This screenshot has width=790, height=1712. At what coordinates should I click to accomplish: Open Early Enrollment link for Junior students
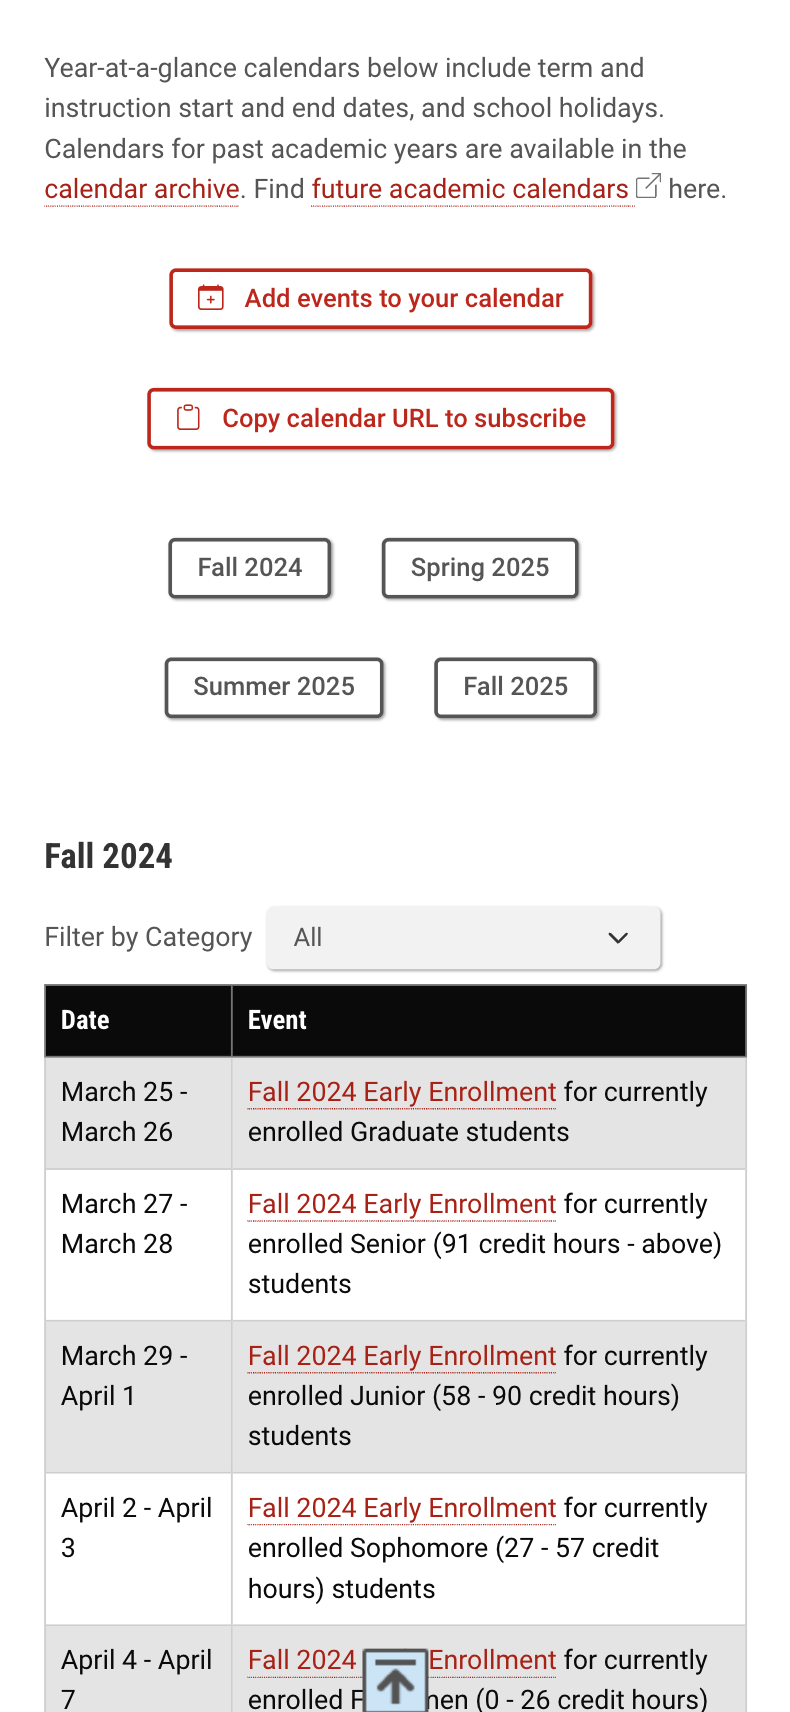tap(401, 1356)
